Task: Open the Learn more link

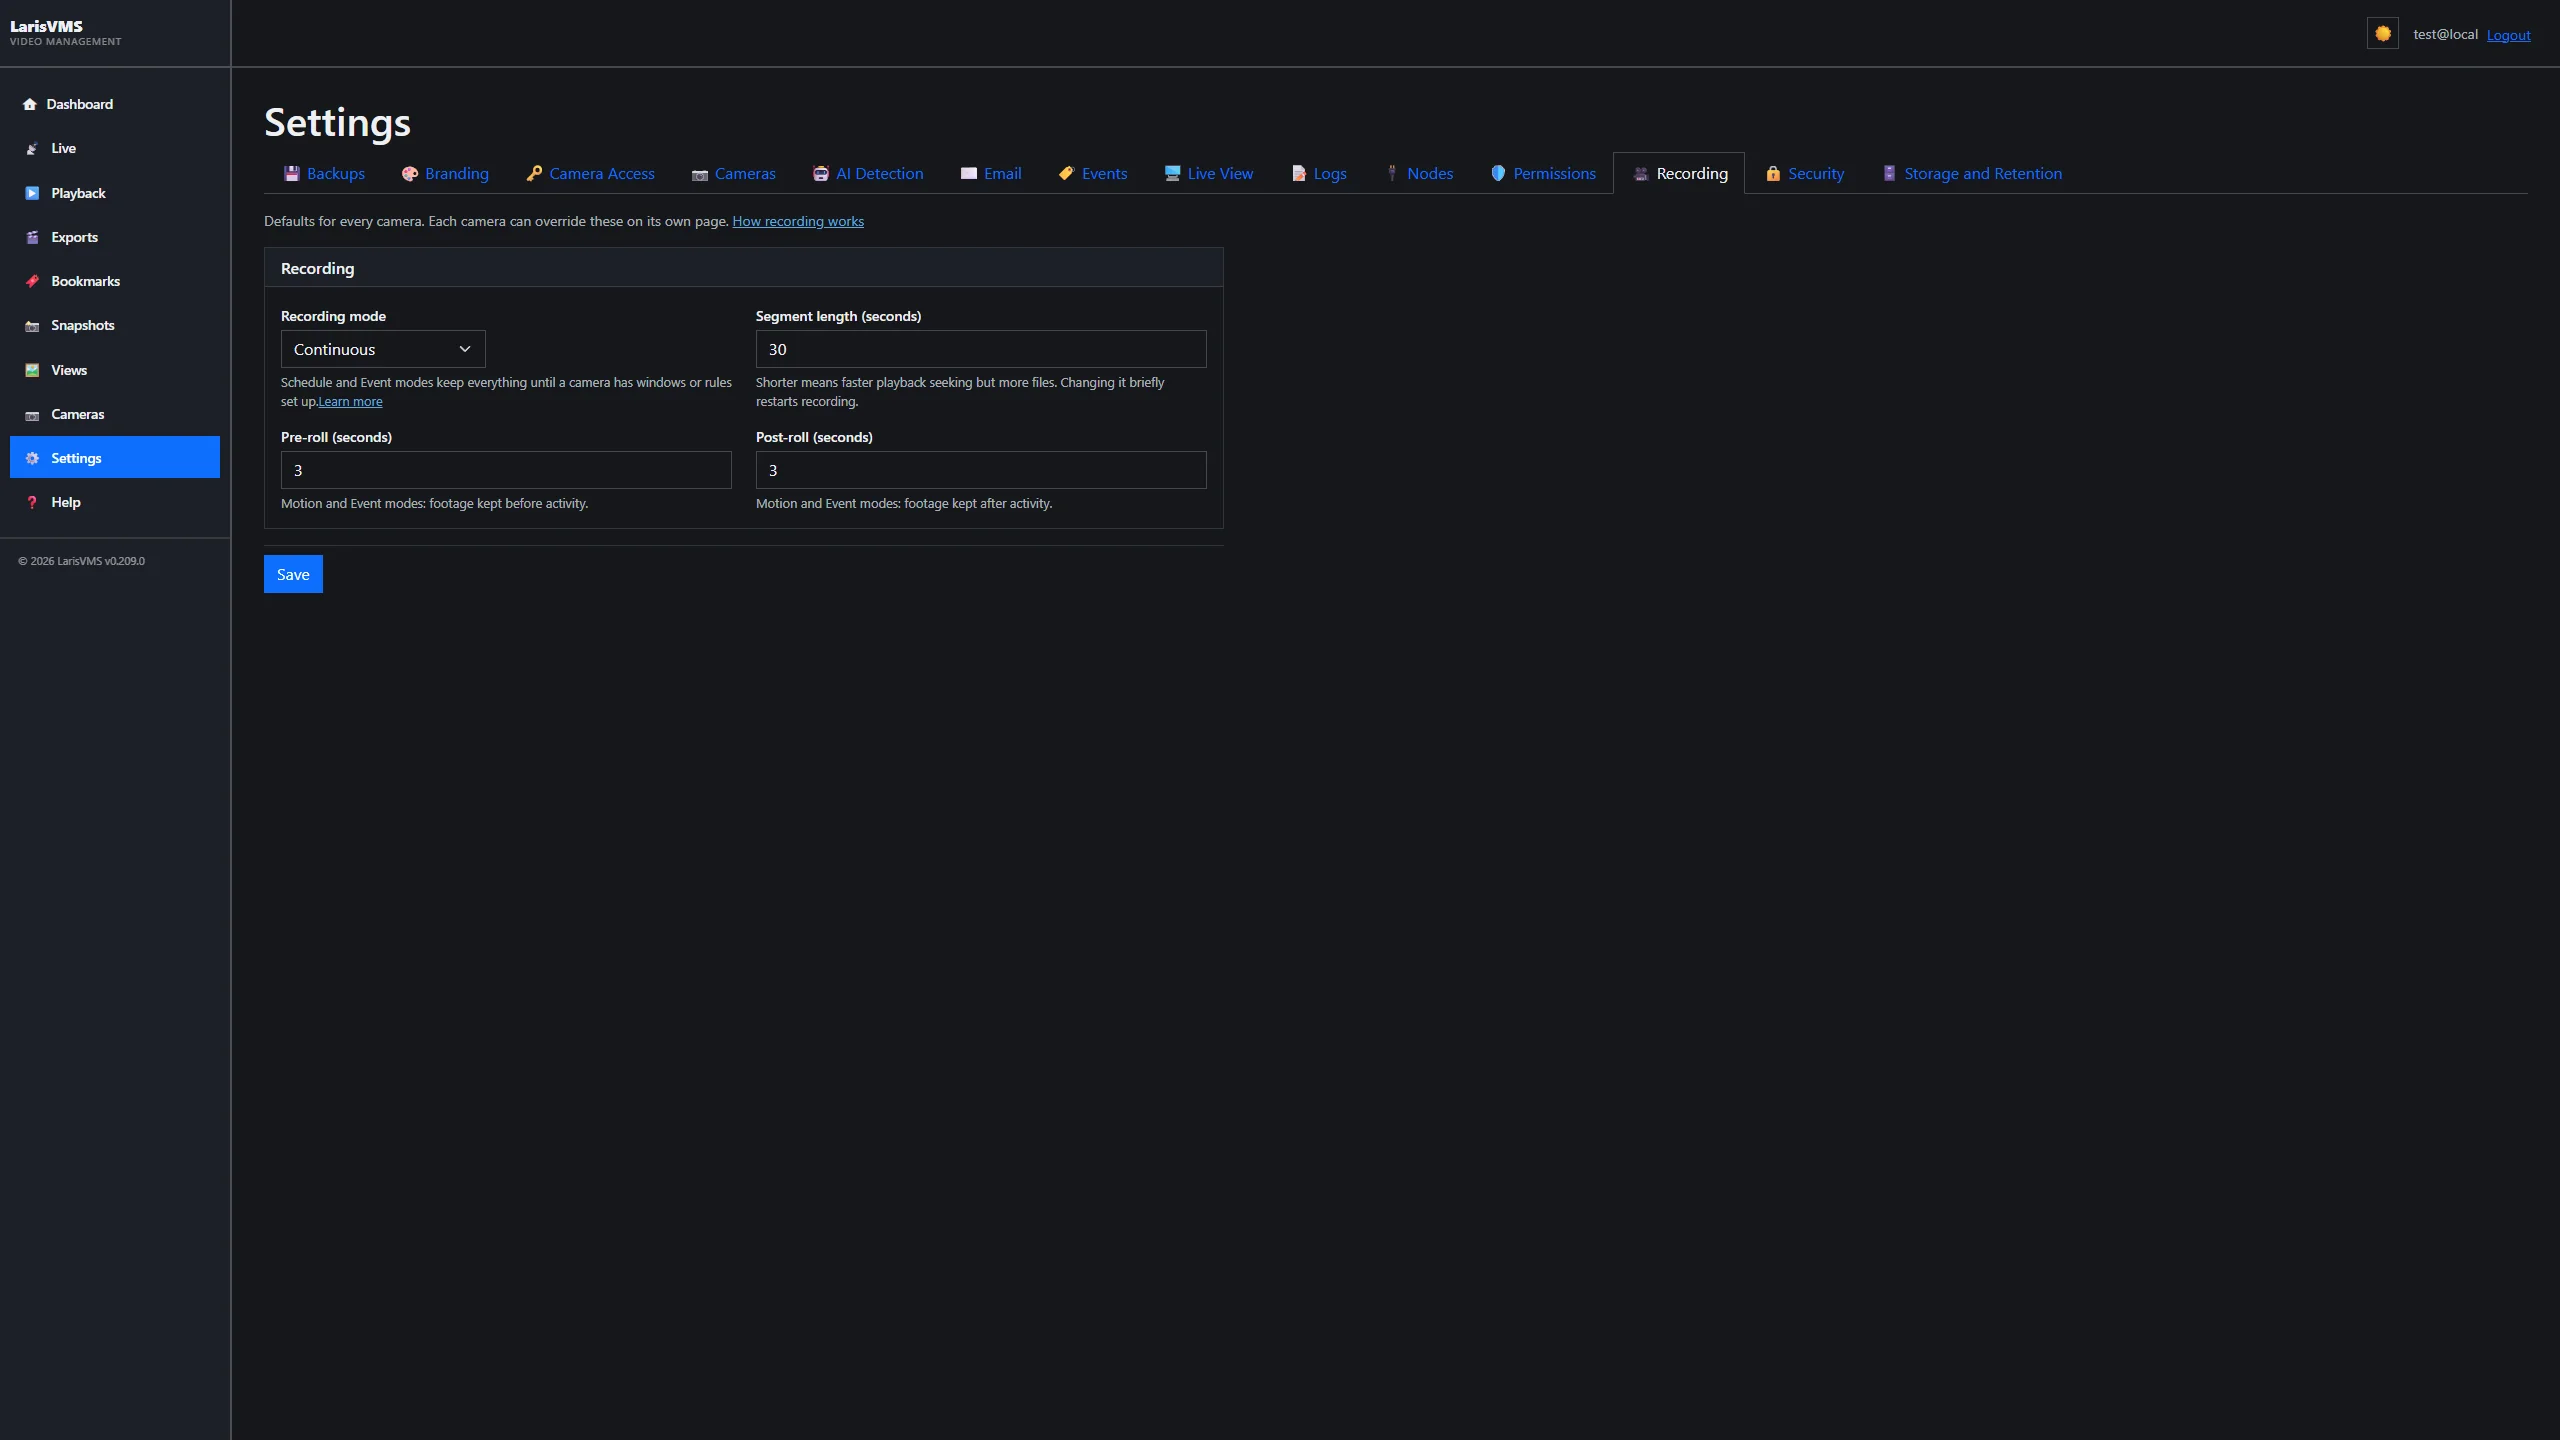Action: [350, 401]
